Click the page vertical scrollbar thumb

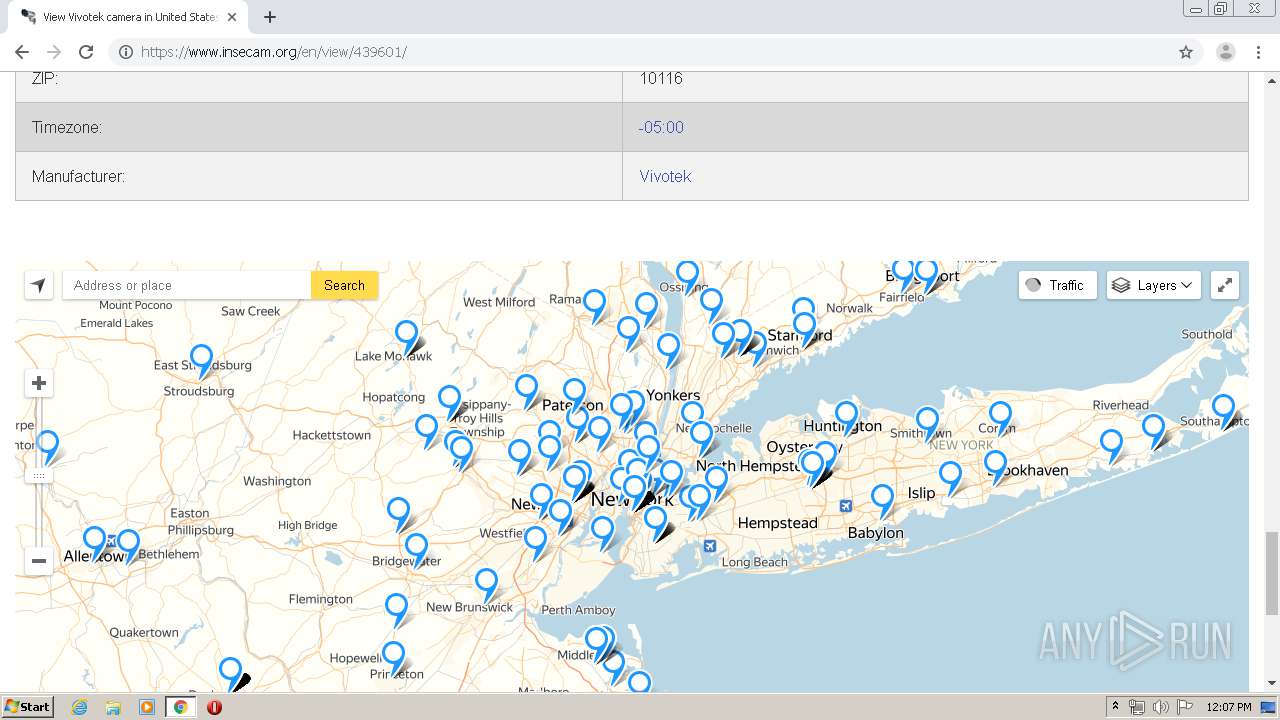click(1272, 574)
